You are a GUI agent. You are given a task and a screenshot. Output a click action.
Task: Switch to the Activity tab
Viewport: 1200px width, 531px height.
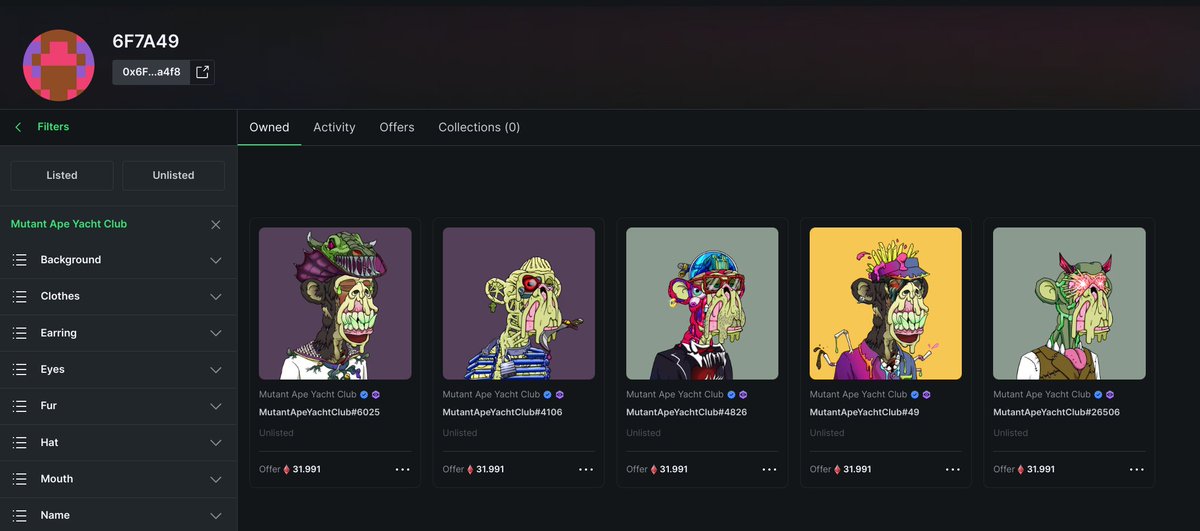coord(334,127)
